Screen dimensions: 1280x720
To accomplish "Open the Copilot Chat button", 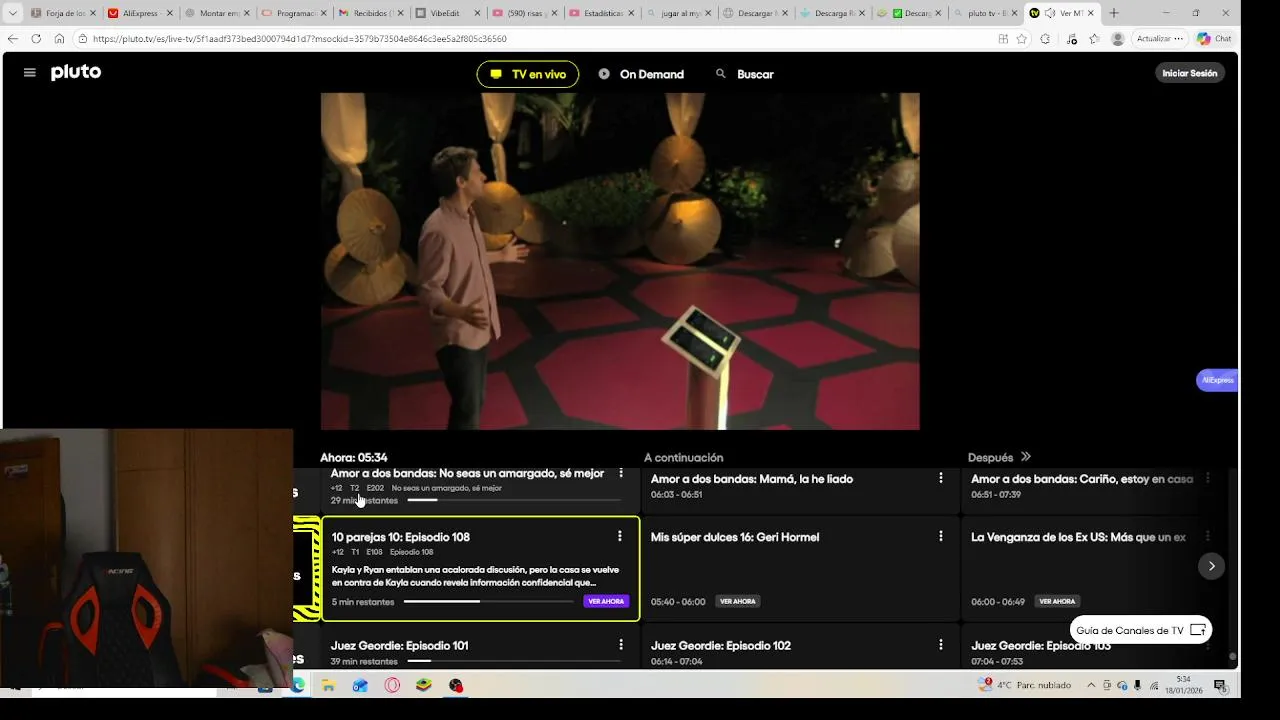I will tap(1215, 39).
